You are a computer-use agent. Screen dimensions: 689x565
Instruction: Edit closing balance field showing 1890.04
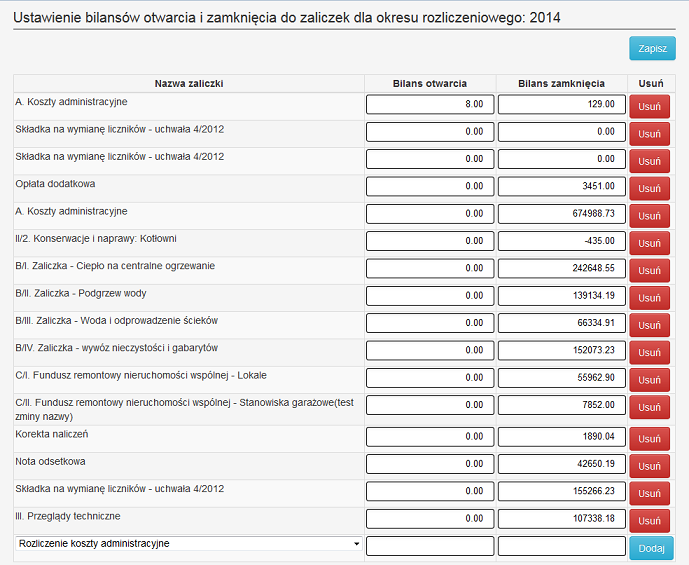click(x=562, y=436)
